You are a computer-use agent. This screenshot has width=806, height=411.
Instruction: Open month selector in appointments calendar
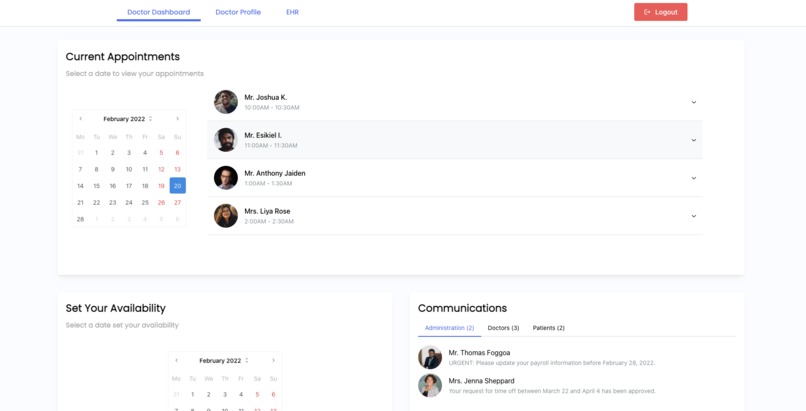click(x=128, y=119)
